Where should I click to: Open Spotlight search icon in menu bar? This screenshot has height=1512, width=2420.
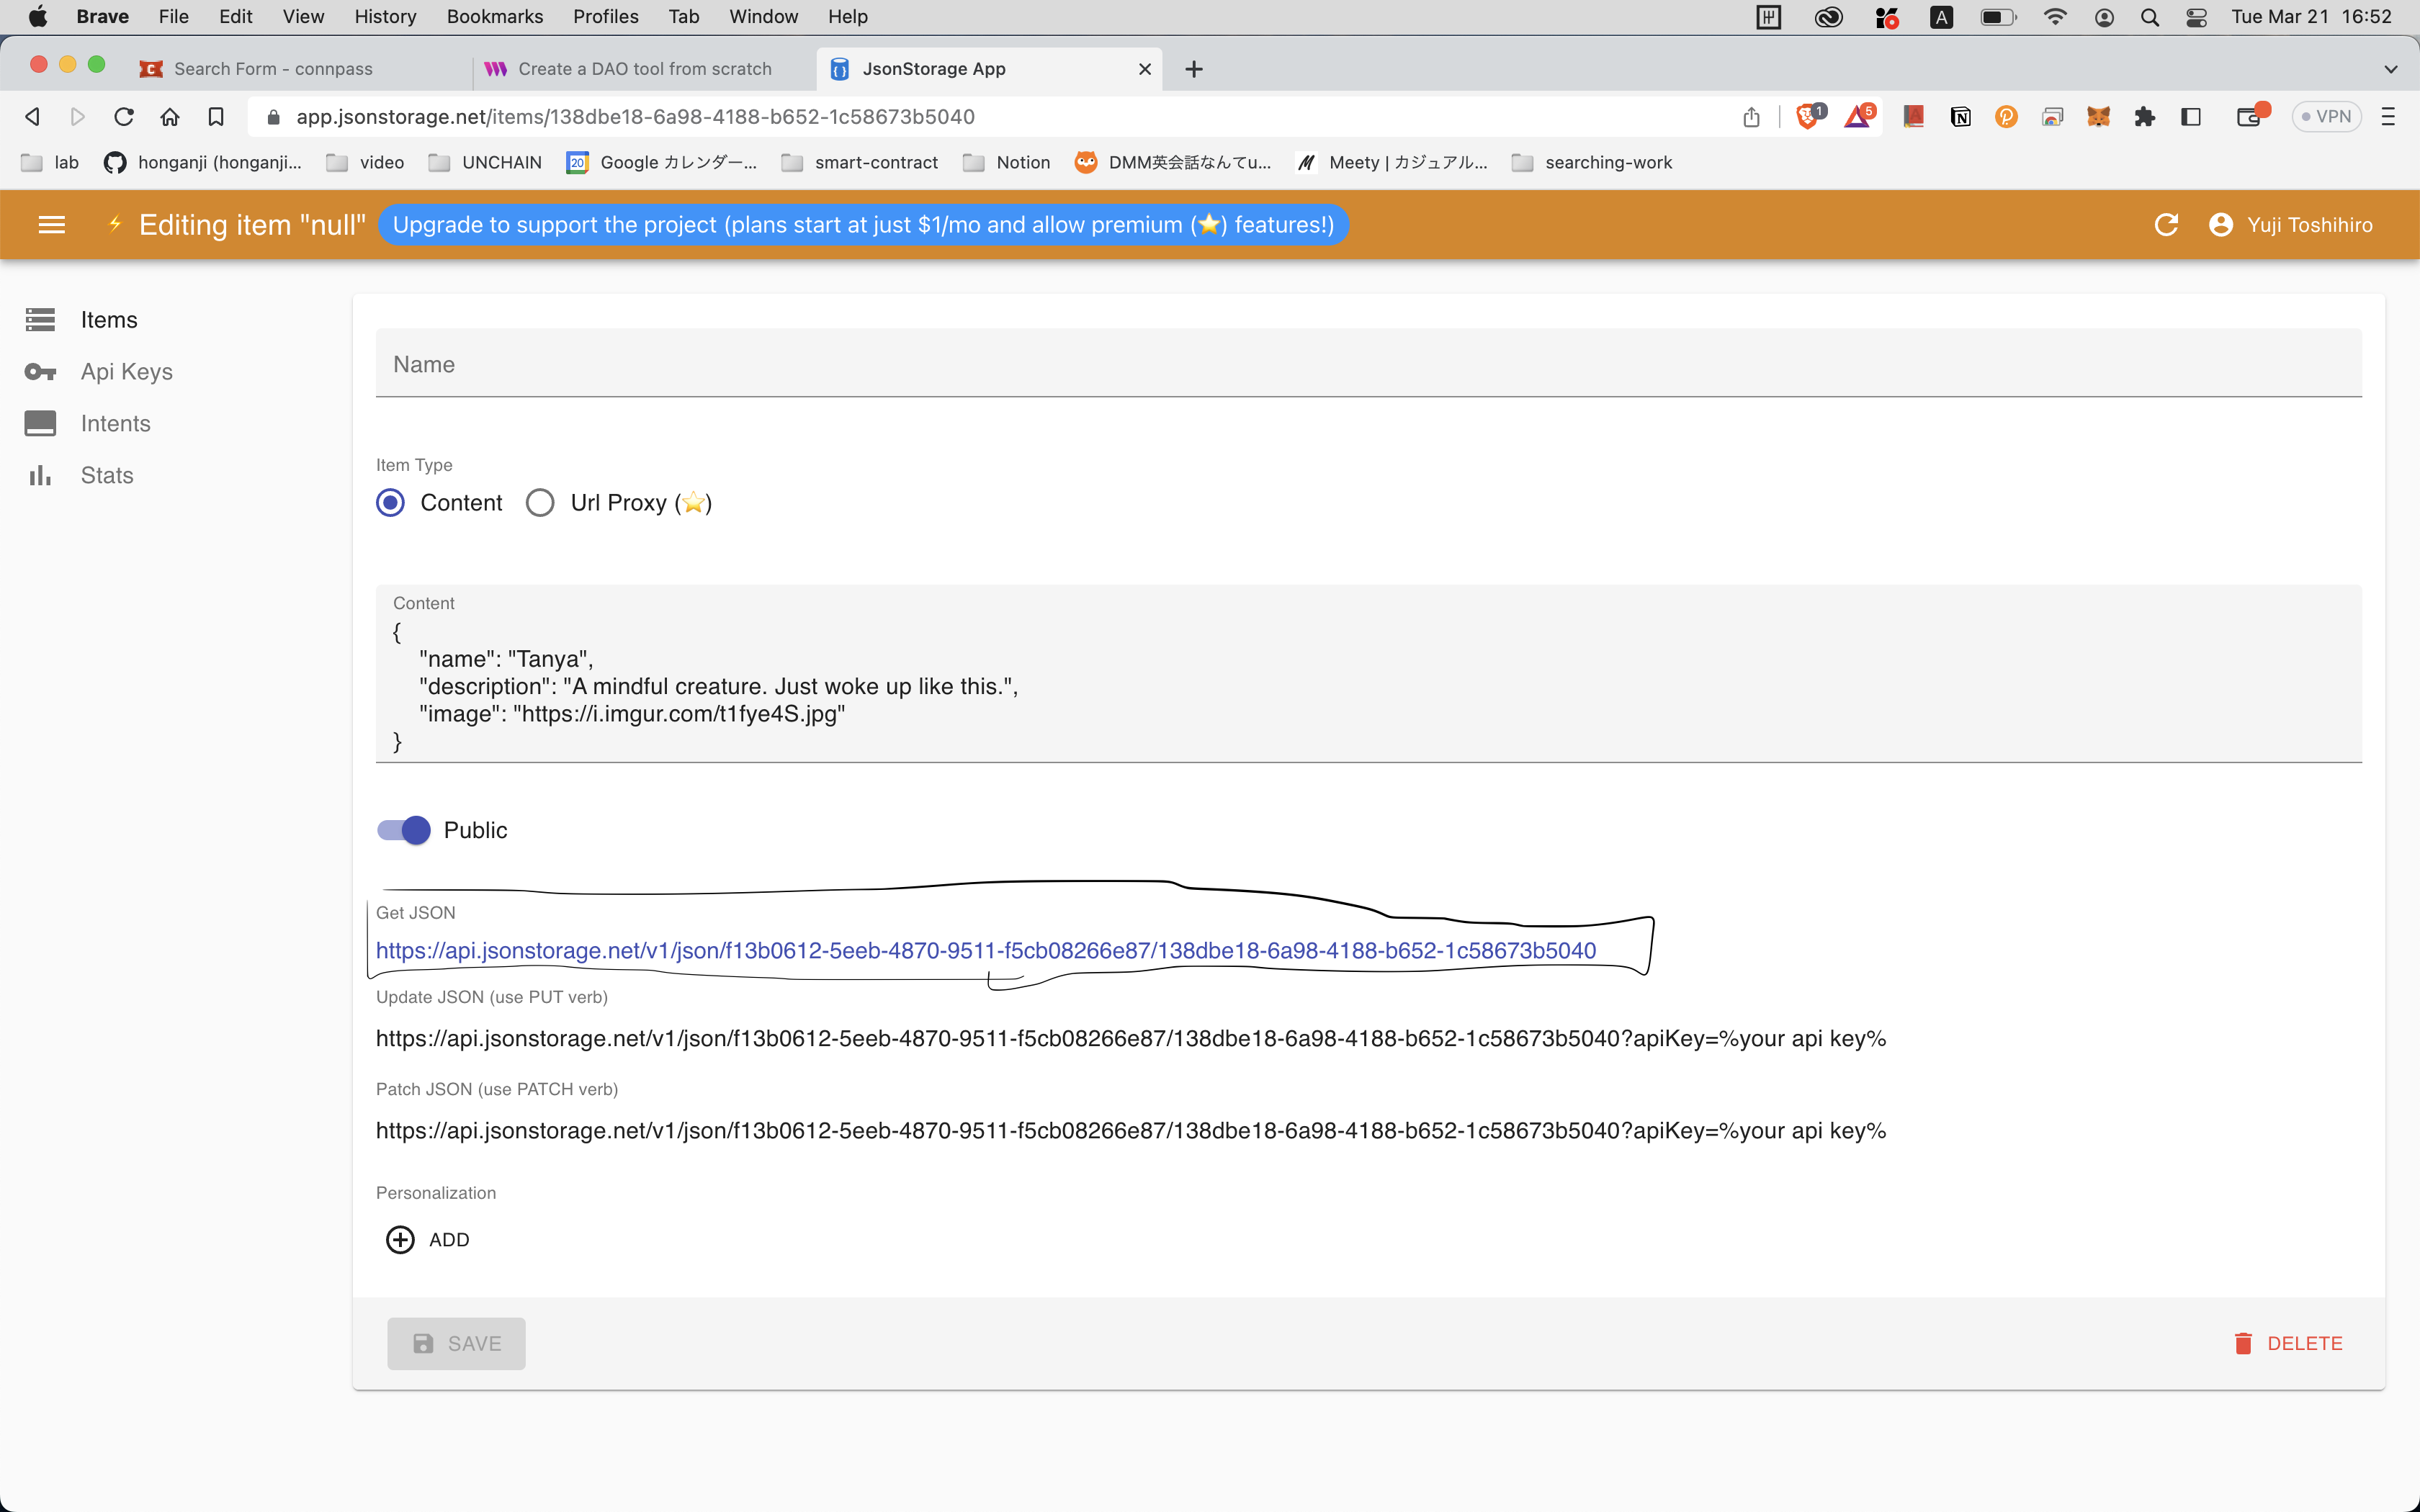(2150, 17)
